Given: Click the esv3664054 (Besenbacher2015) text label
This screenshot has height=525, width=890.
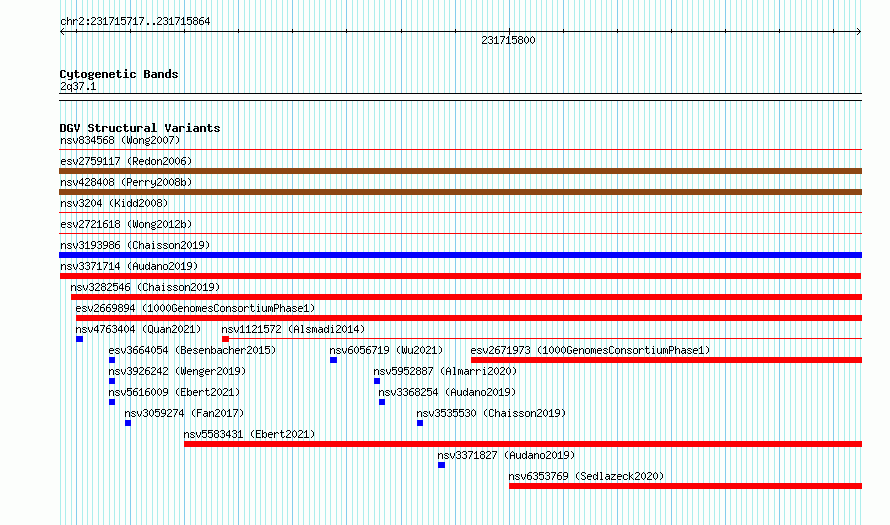Looking at the screenshot, I should [x=192, y=350].
